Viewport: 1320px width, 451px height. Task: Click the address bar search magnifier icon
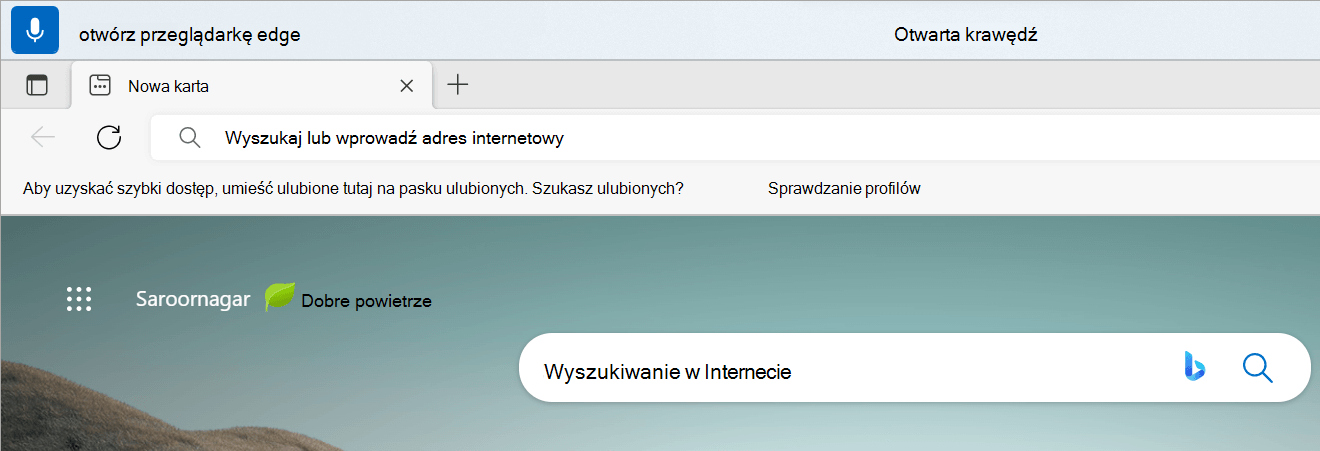point(190,138)
